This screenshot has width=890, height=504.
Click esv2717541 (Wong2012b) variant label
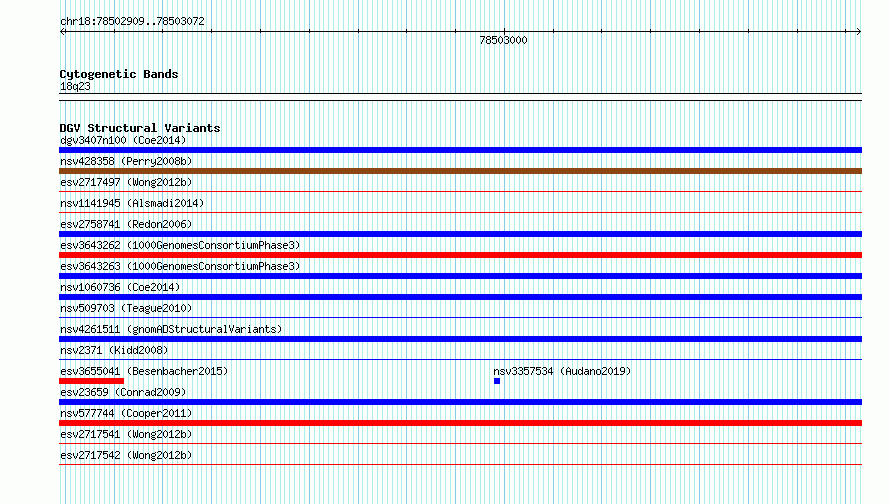[x=126, y=434]
